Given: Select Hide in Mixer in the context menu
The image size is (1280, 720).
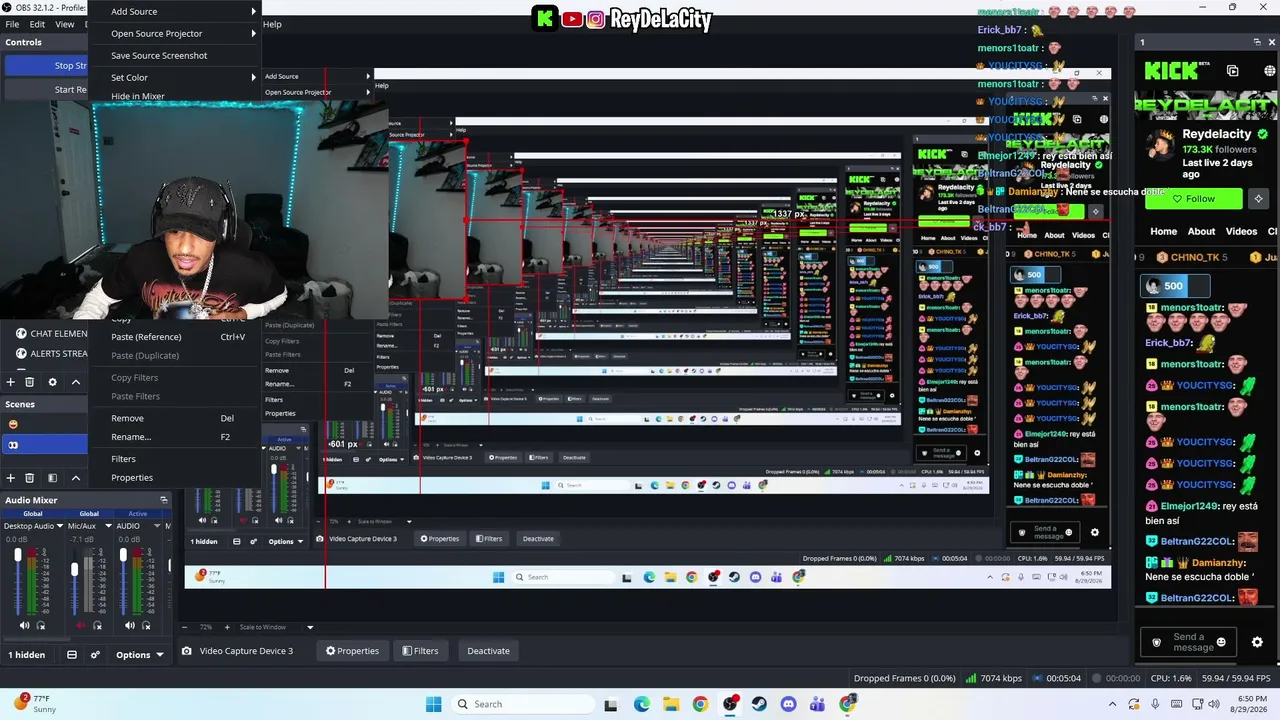Looking at the screenshot, I should click(x=138, y=97).
